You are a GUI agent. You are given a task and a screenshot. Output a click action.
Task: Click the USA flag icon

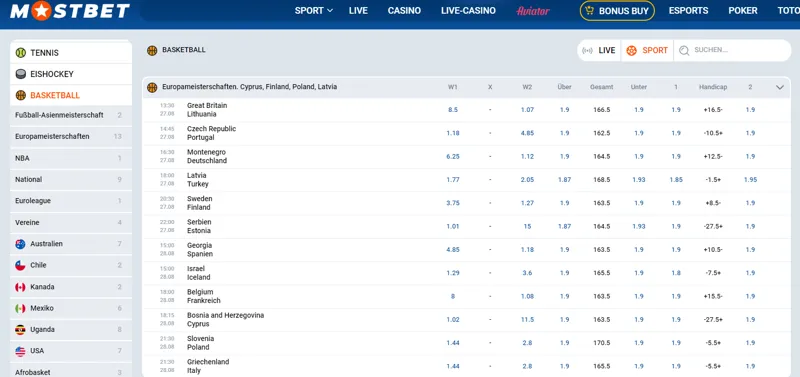pos(20,351)
